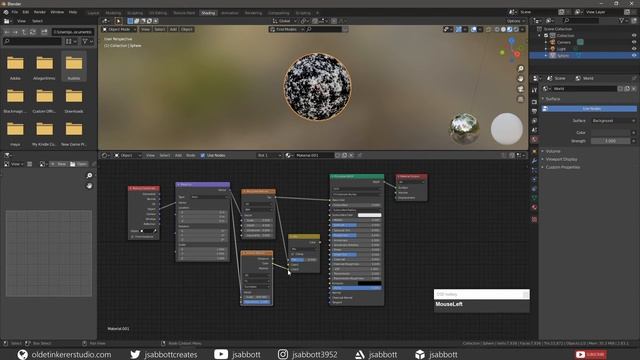Screen dimensions: 640x360
Task: Toggle From Instancer on Texture Coordinate node
Action: point(133,237)
